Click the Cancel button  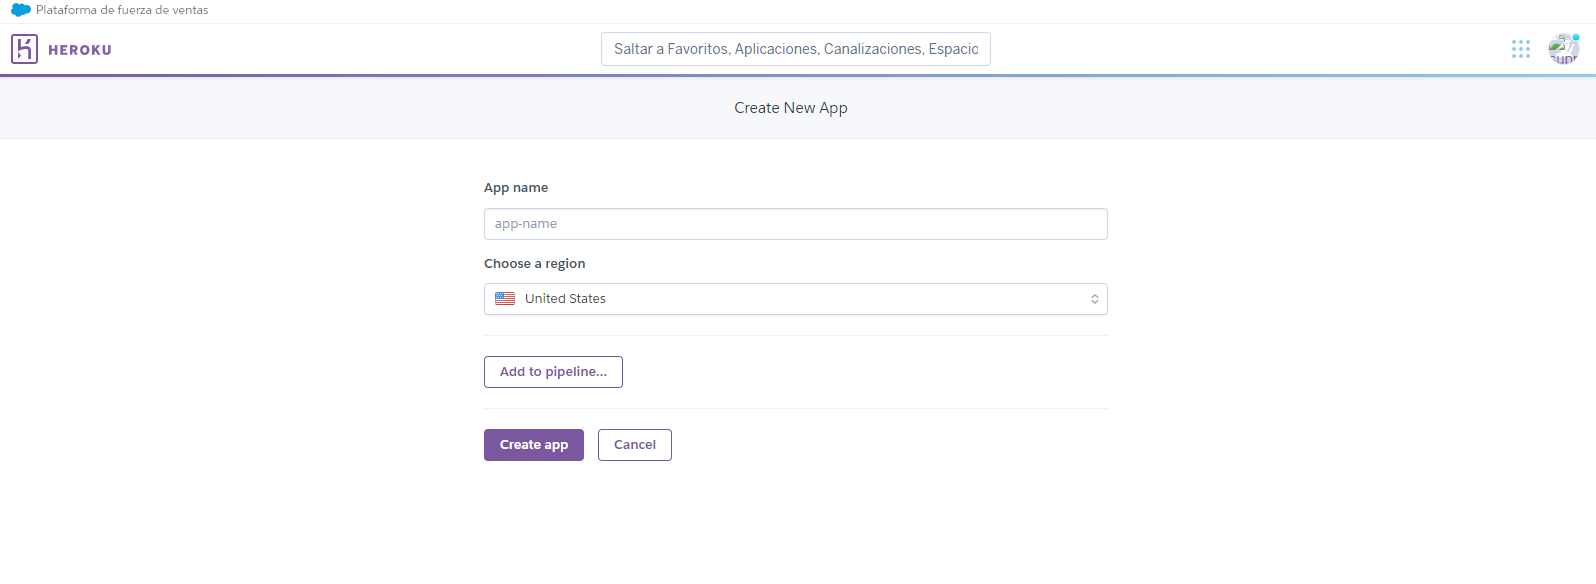[x=635, y=445]
